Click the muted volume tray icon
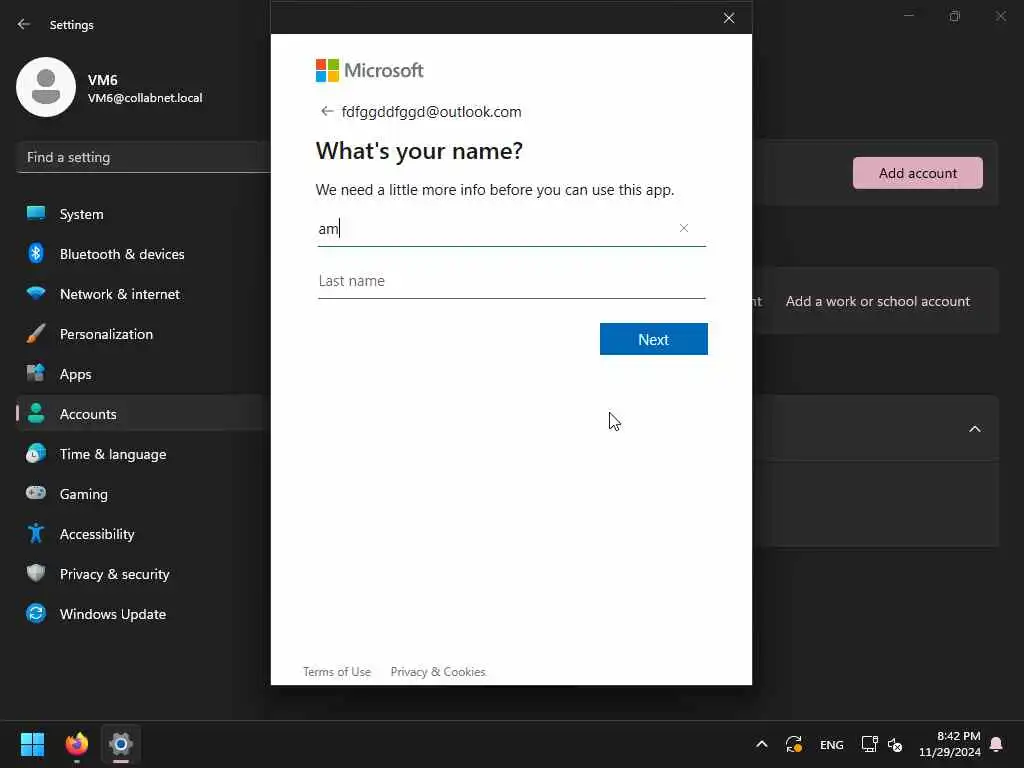1024x768 pixels. [895, 744]
